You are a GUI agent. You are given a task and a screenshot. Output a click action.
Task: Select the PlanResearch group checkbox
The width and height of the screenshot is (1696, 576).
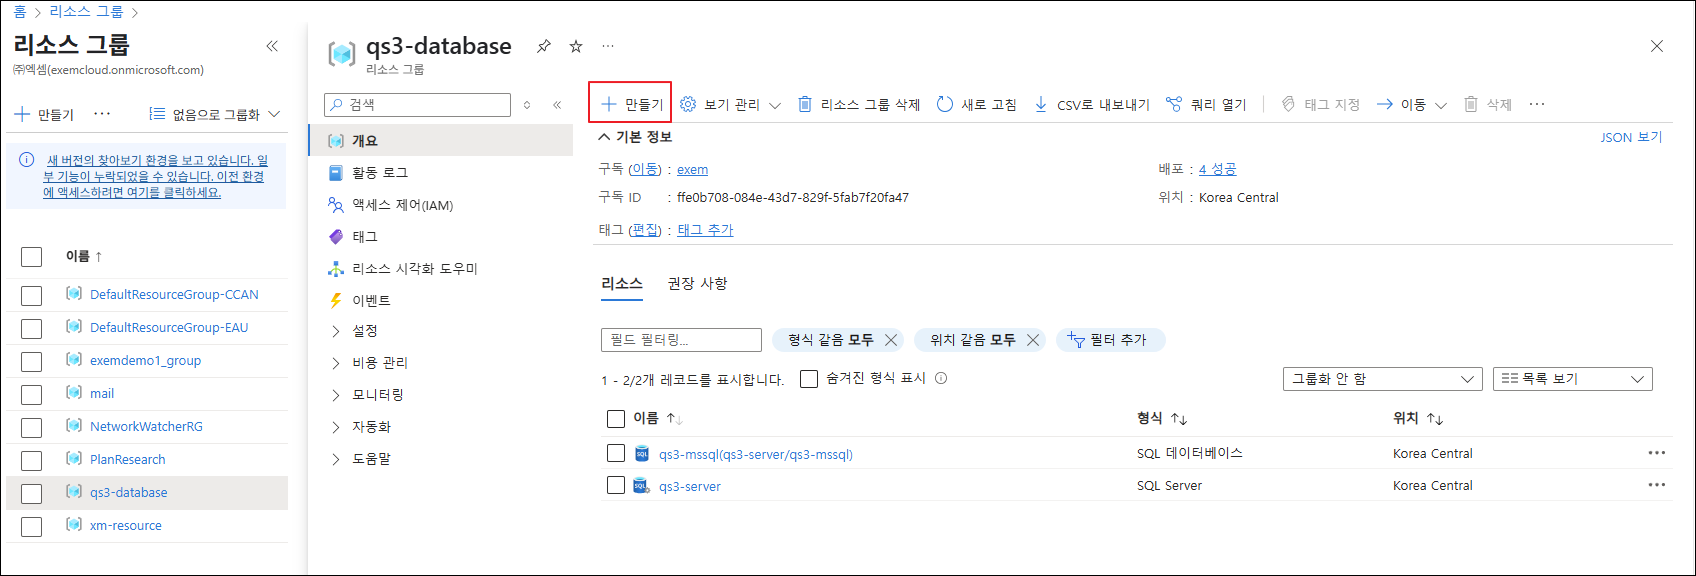coord(32,460)
